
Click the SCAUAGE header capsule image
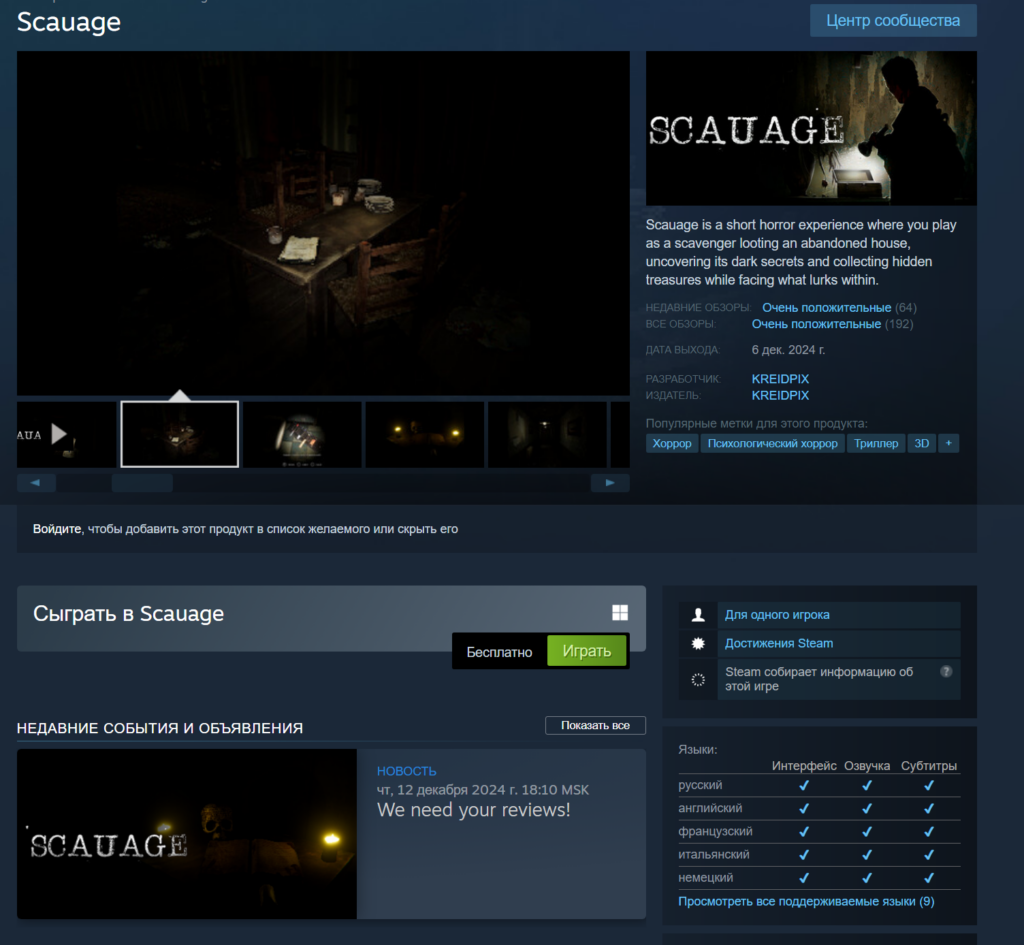coord(811,128)
